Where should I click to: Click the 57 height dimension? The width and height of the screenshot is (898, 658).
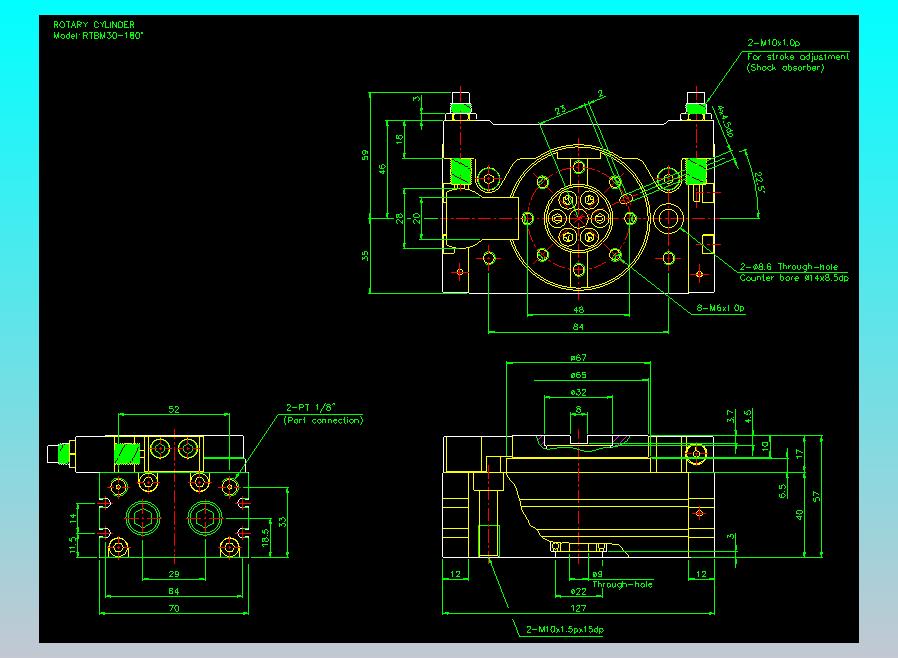pyautogui.click(x=817, y=496)
